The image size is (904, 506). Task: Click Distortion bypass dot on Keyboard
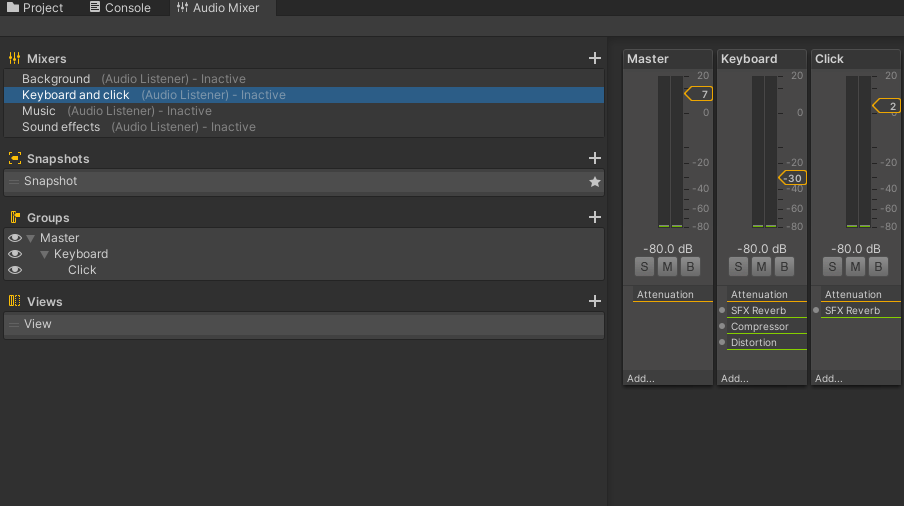coord(722,342)
